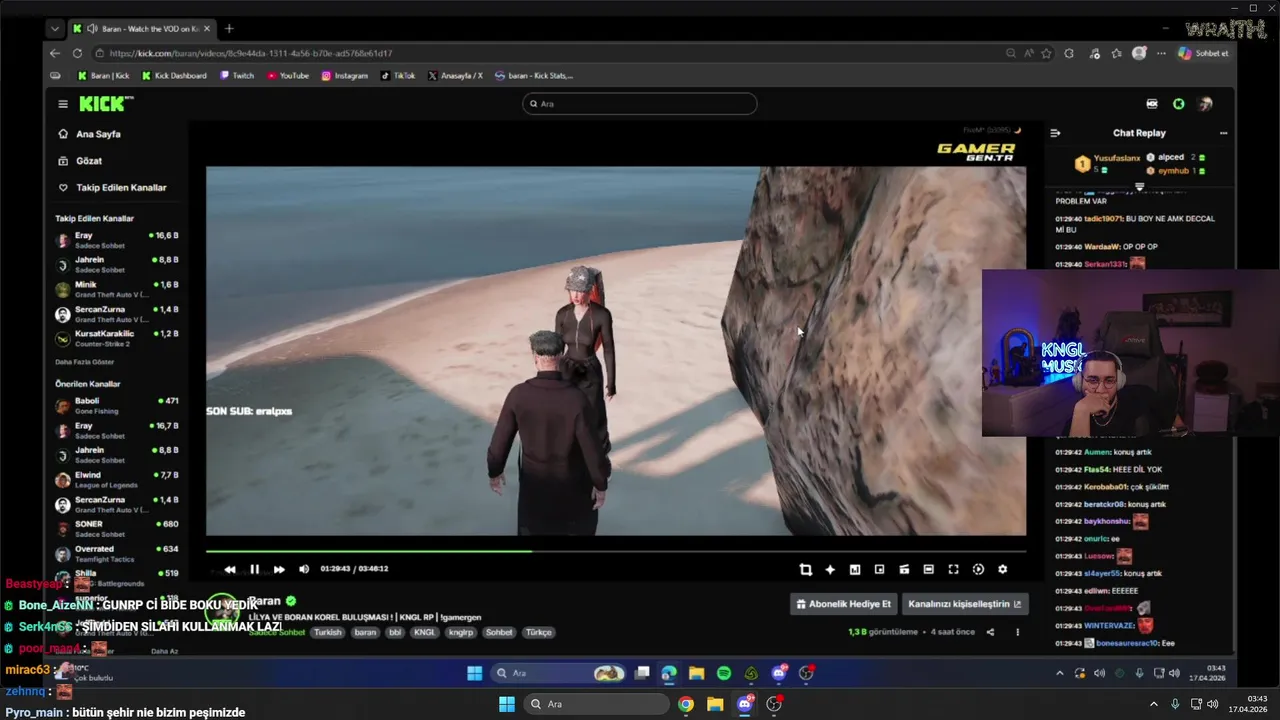Image resolution: width=1280 pixels, height=720 pixels.
Task: Click top gifter Yusufaslanx in chat
Action: [x=1116, y=158]
